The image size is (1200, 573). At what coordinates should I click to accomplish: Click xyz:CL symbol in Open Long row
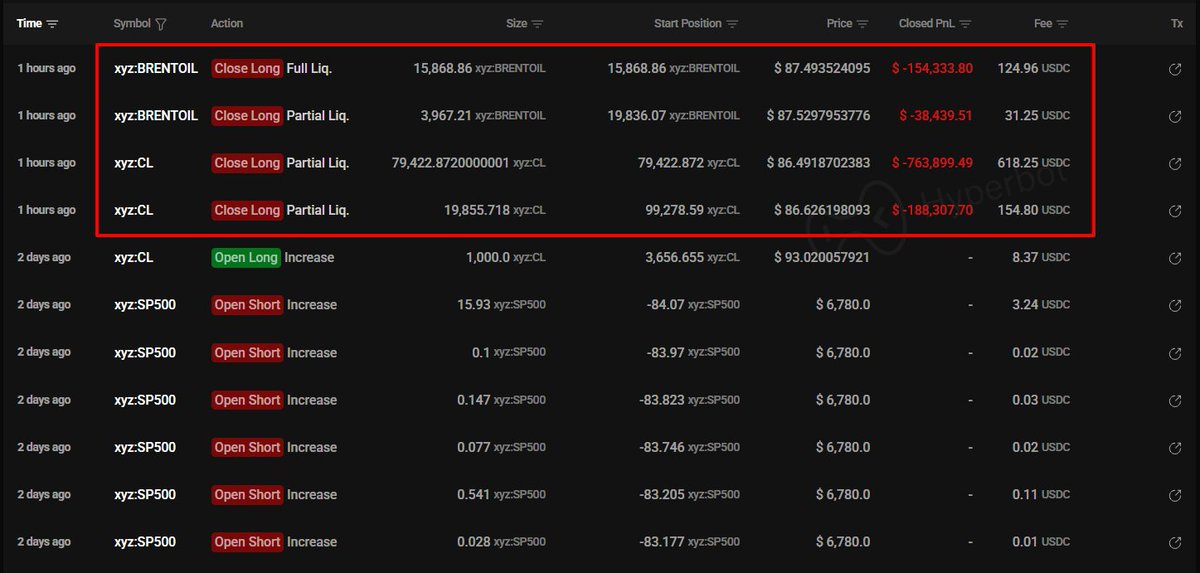coord(134,258)
